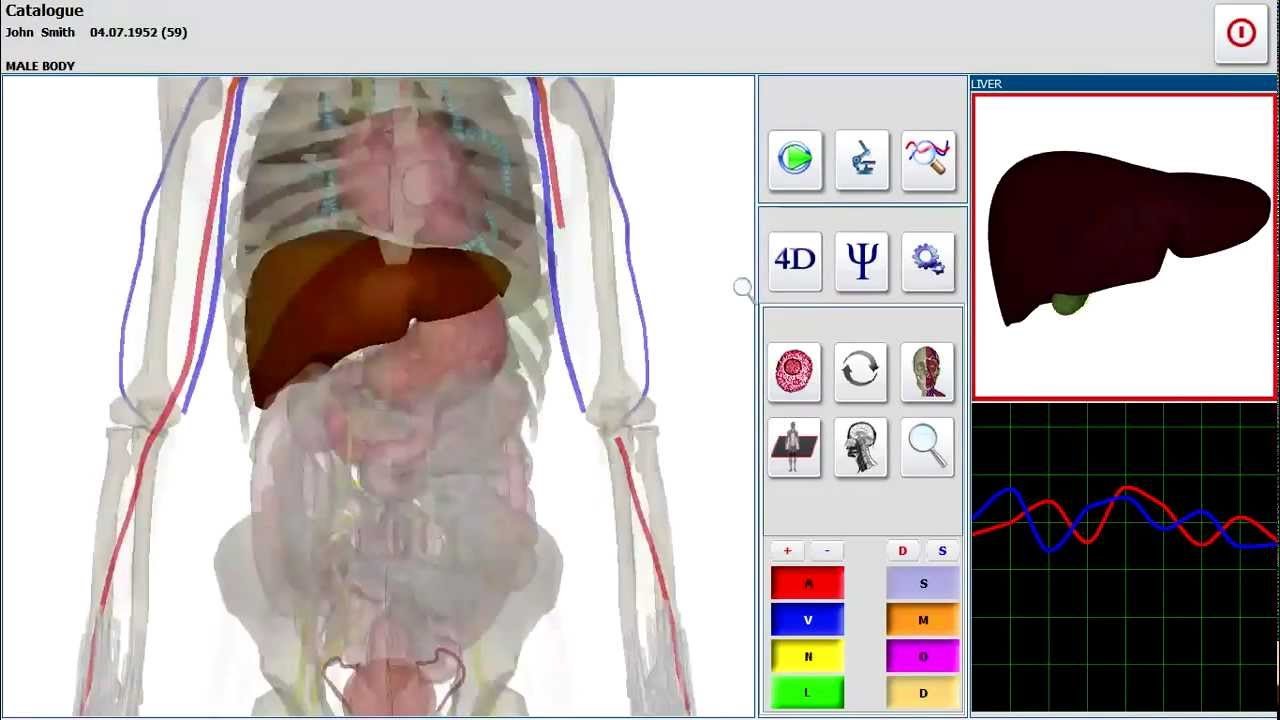Click the graph analysis magnifier icon
Viewport: 1280px width, 720px height.
tap(928, 159)
